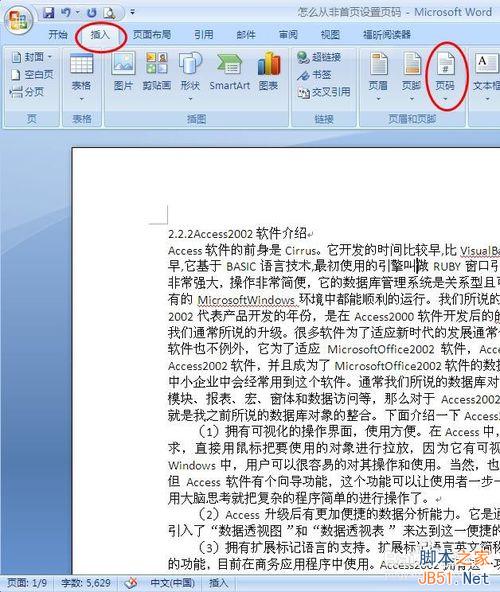
Task: Insert a chart with 图表
Action: (269, 72)
